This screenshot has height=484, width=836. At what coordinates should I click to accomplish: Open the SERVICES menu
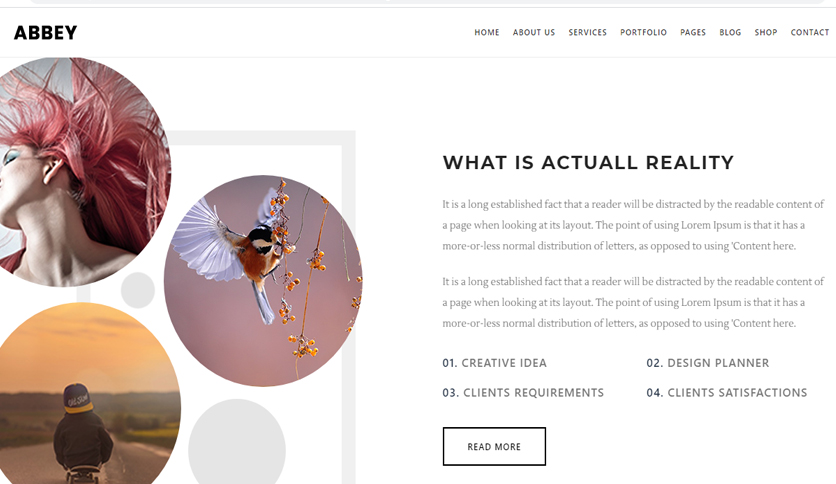tap(588, 33)
